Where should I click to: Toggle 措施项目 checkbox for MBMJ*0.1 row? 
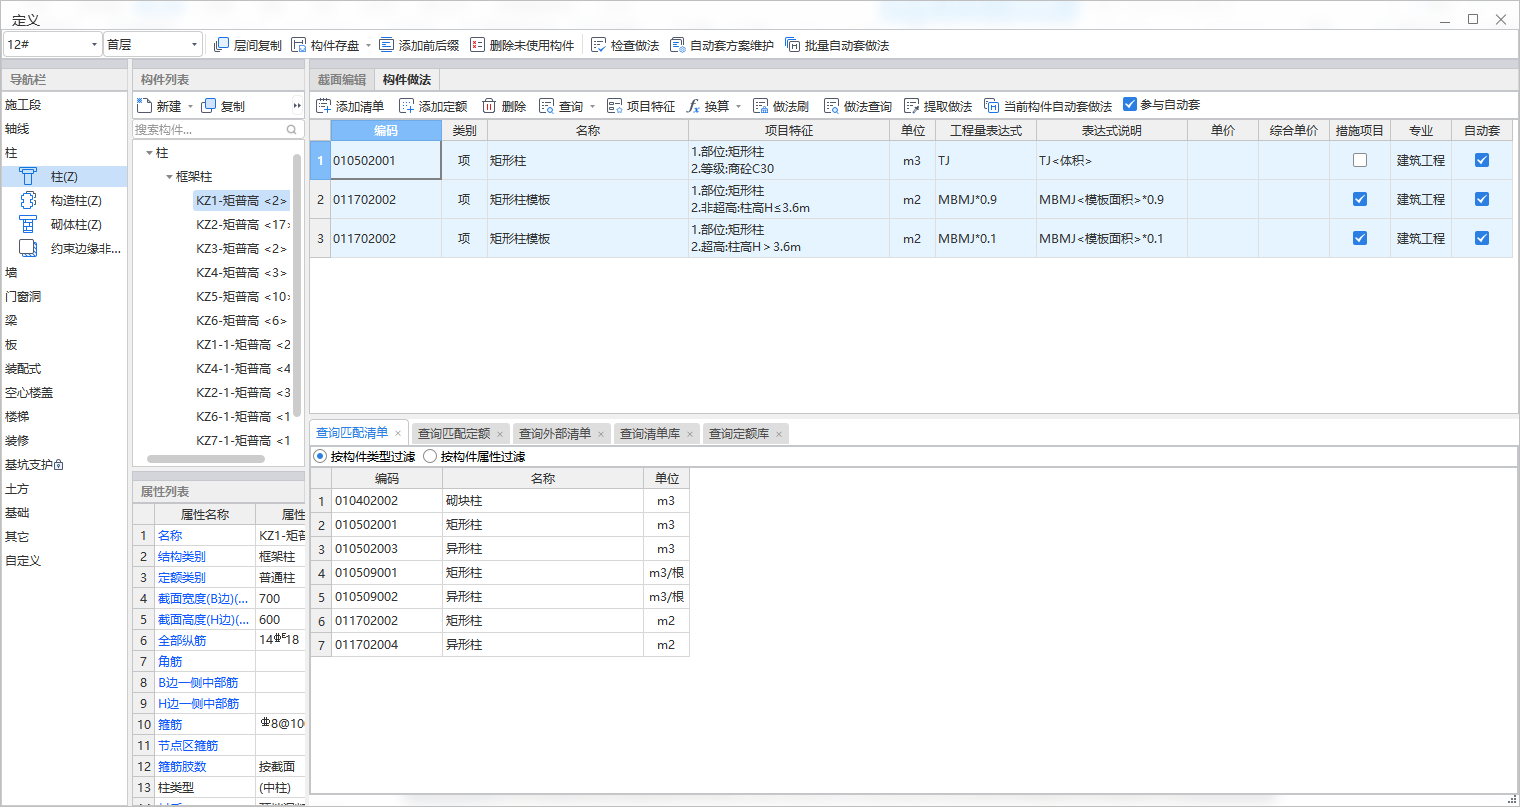[1360, 238]
